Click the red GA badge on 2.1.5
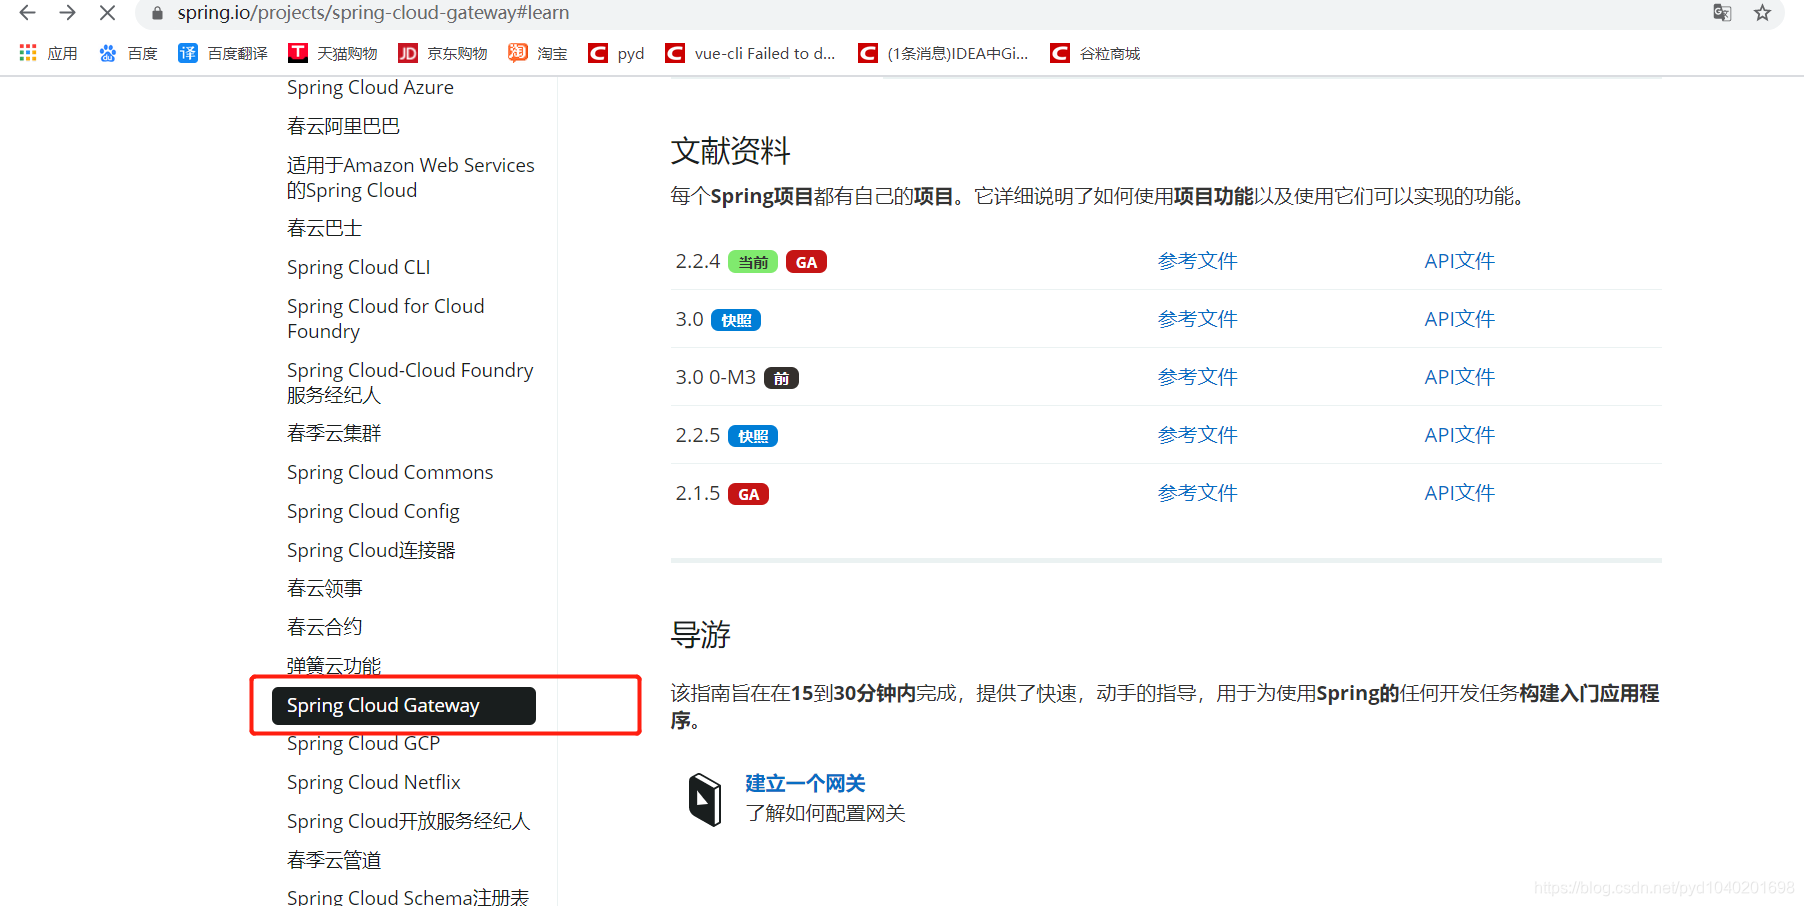Image resolution: width=1804 pixels, height=906 pixels. point(748,494)
